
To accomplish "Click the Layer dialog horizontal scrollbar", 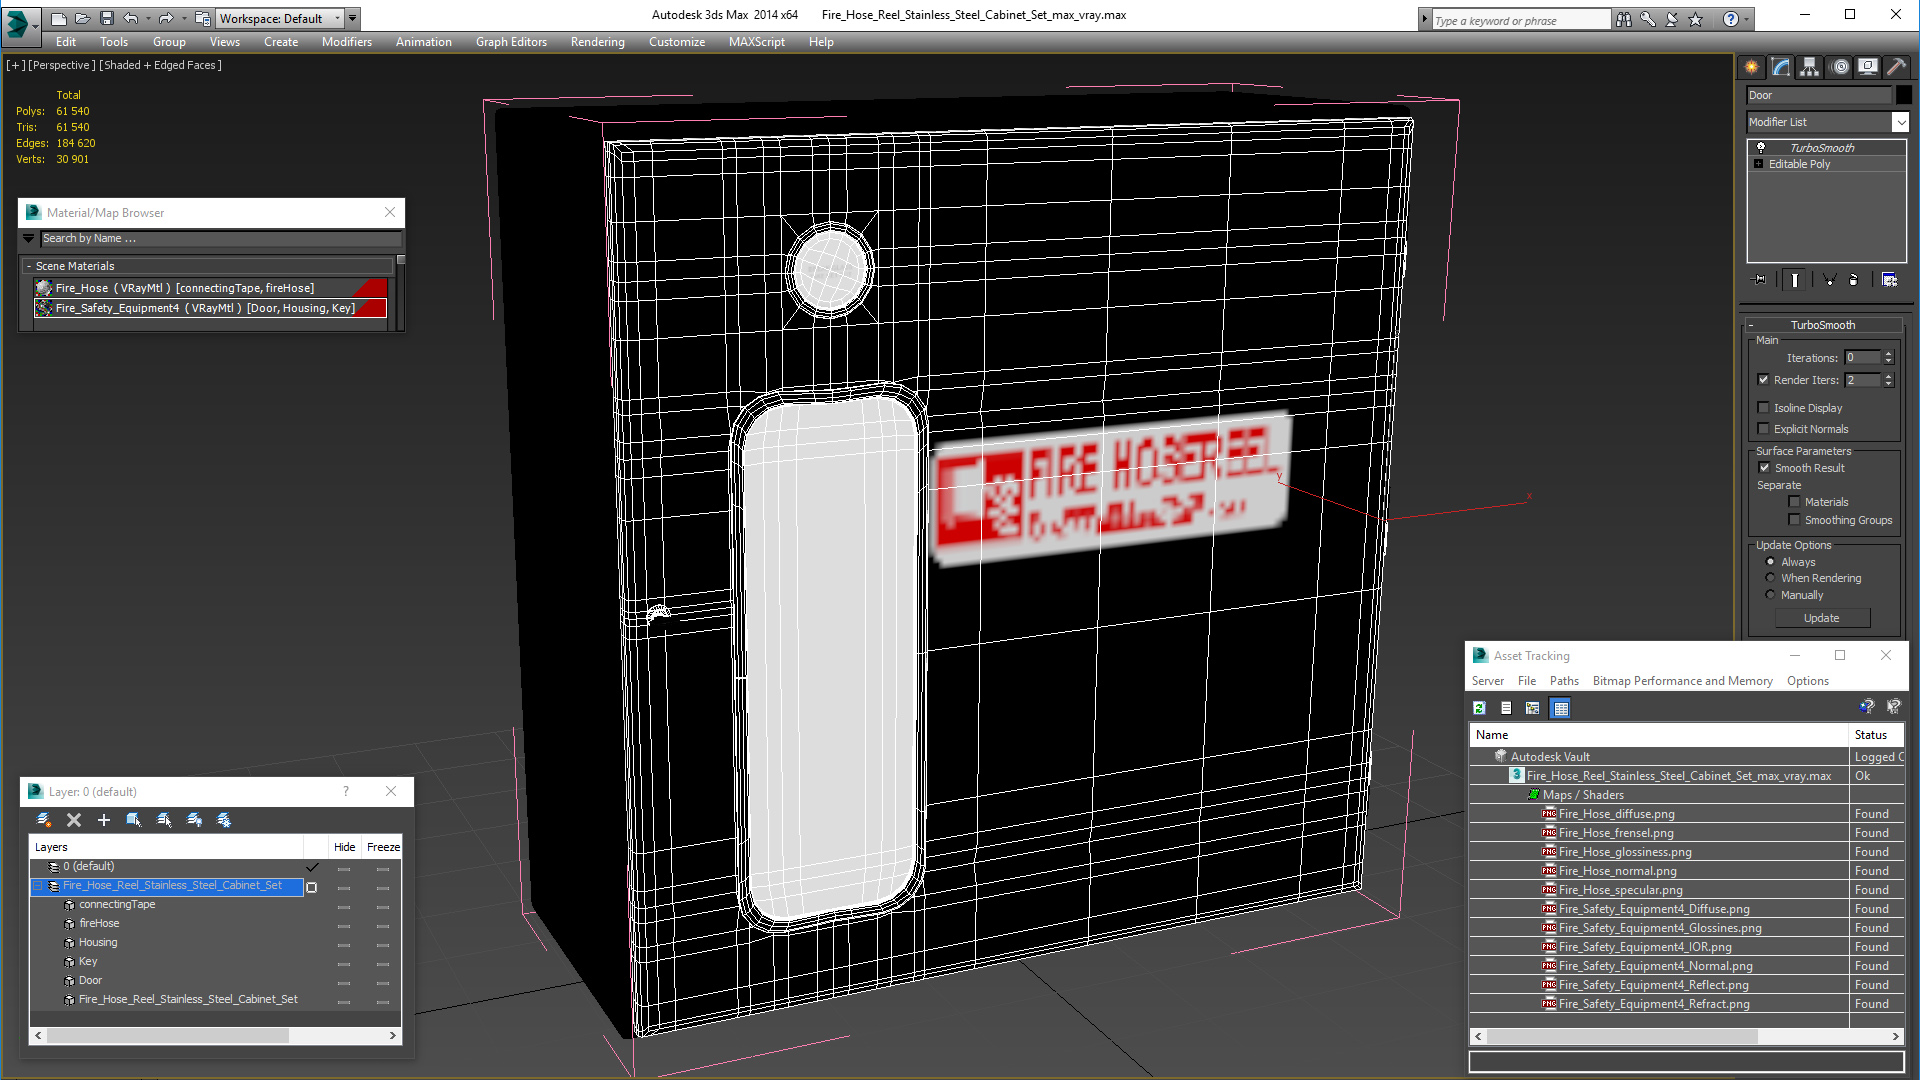I will (x=216, y=1036).
